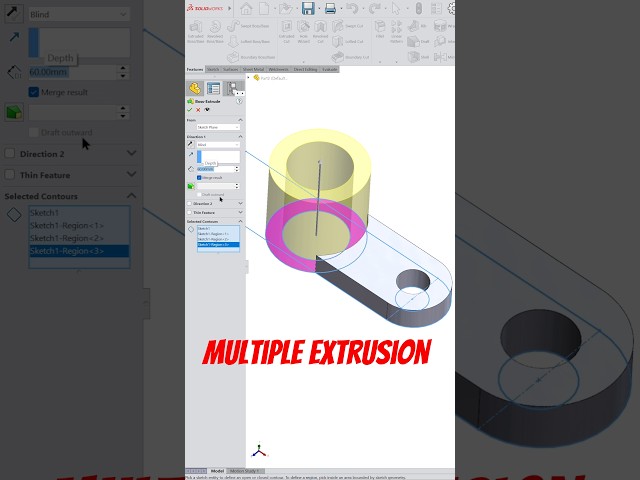Choose the Revolved Boss/Base tool
The width and height of the screenshot is (640, 480).
(x=215, y=32)
